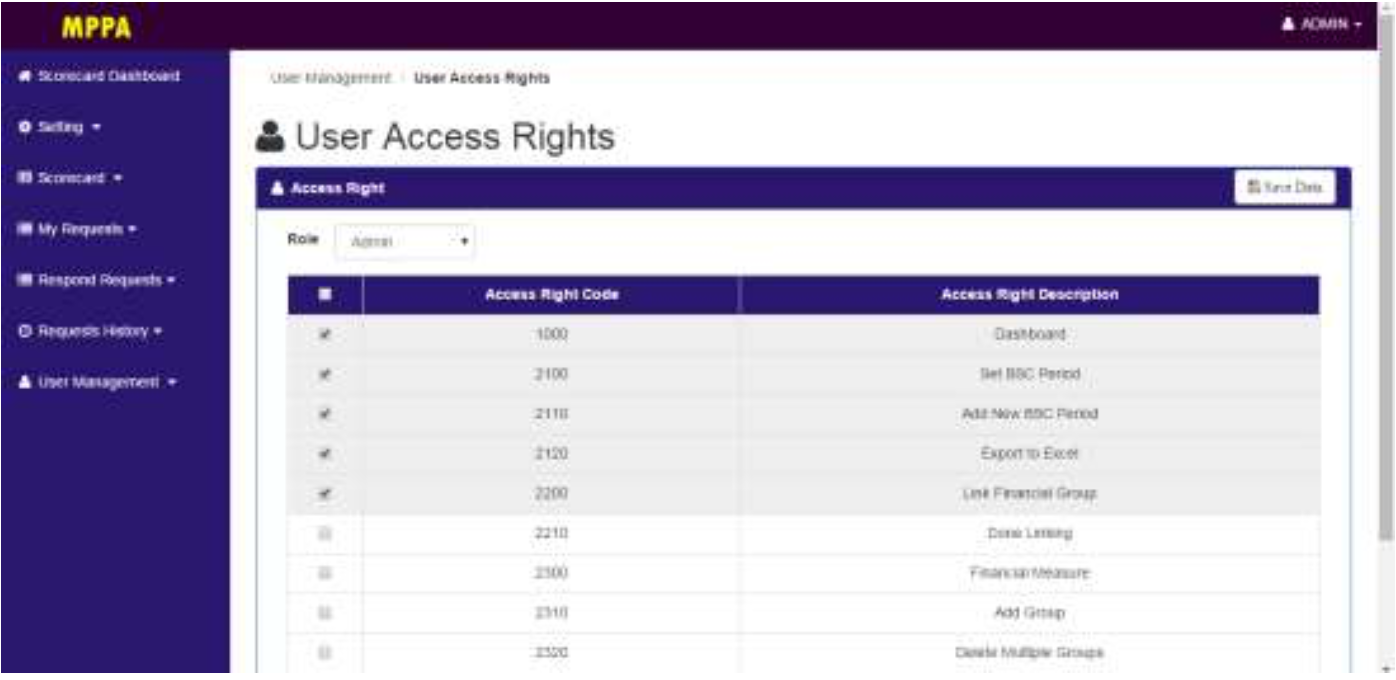This screenshot has height=680, width=1396.
Task: Click the Scorecard Dashboard home icon
Action: [x=25, y=77]
